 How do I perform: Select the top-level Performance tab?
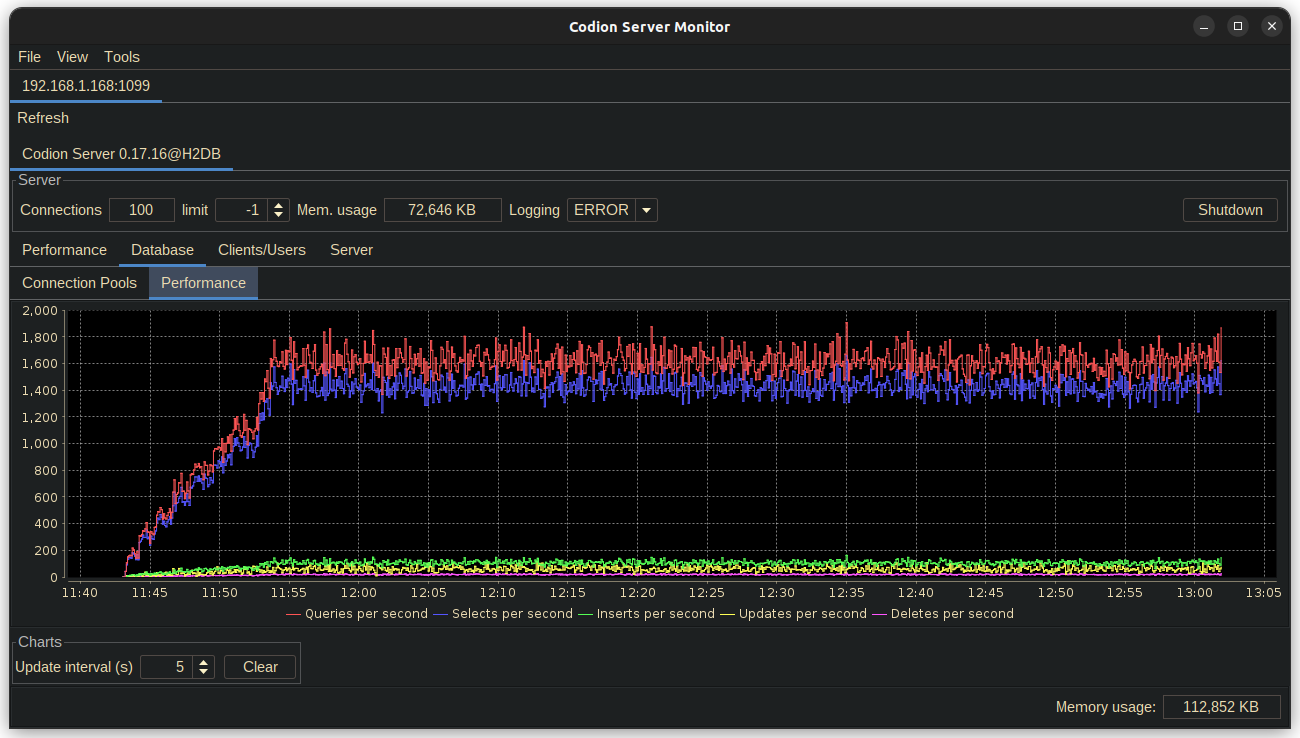64,250
